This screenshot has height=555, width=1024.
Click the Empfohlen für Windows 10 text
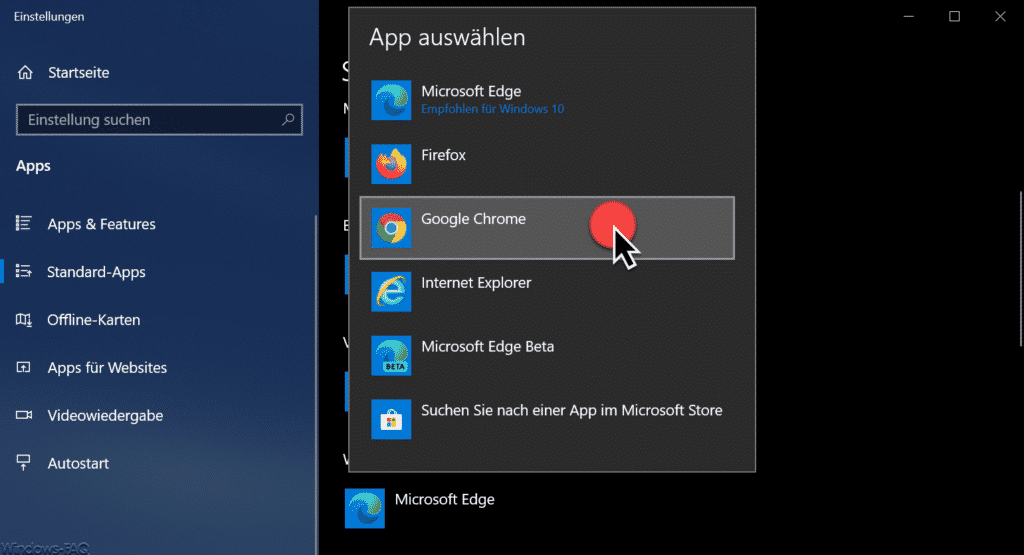pos(492,109)
